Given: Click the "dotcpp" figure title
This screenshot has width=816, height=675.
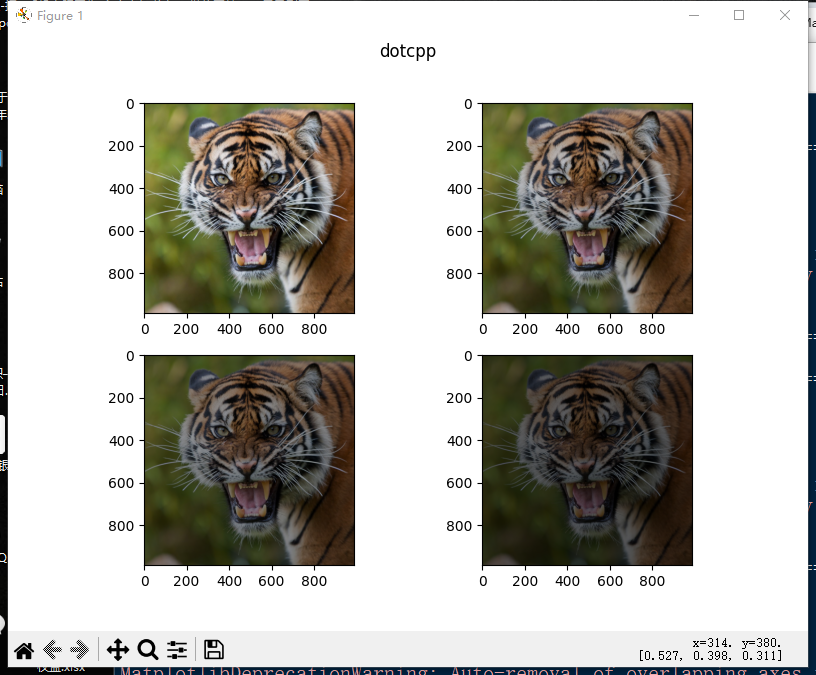Looking at the screenshot, I should pyautogui.click(x=408, y=51).
